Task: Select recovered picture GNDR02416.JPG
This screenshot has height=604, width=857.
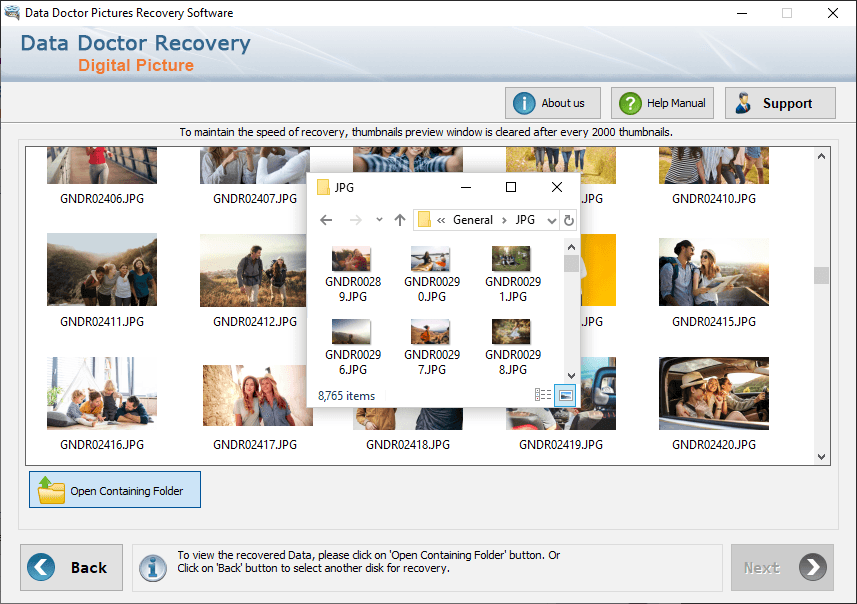Action: 102,393
